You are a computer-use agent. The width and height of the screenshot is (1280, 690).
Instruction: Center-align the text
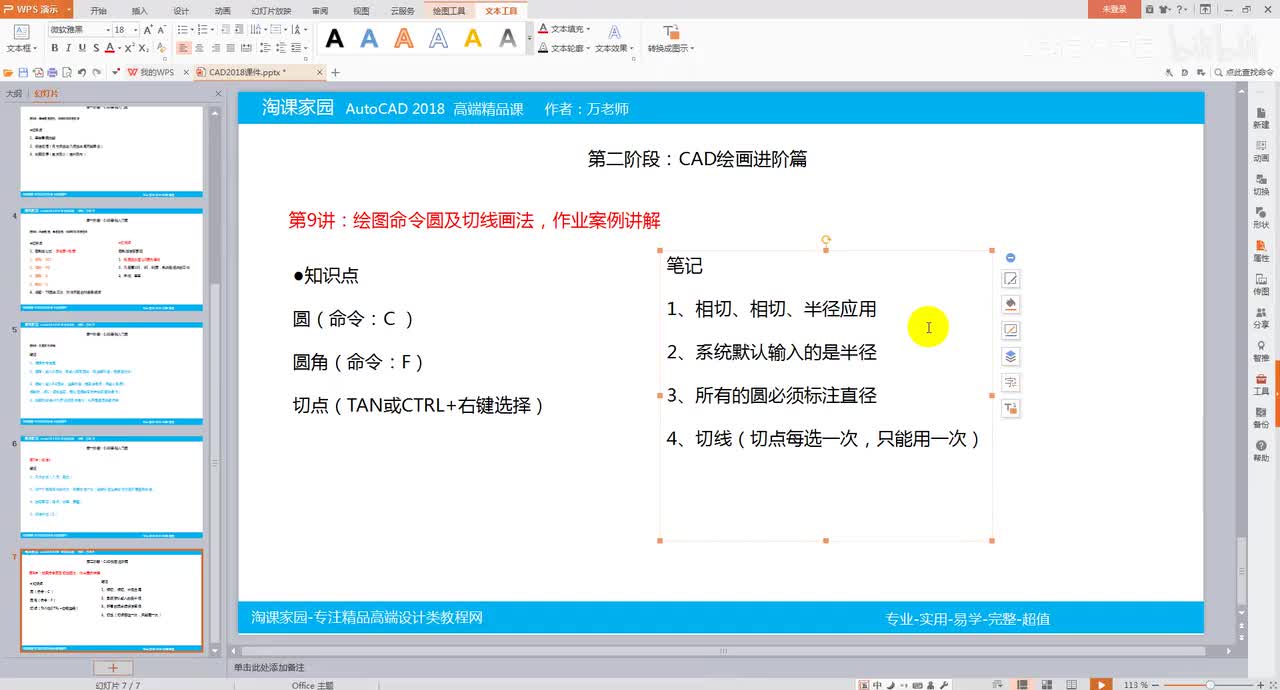point(199,48)
